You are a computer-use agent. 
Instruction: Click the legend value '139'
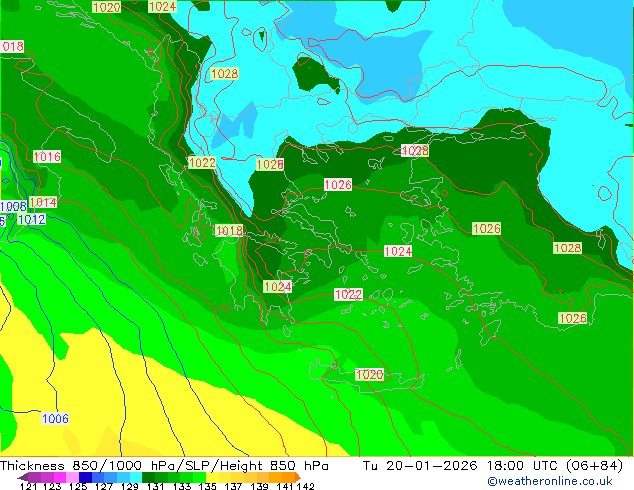coord(259,486)
